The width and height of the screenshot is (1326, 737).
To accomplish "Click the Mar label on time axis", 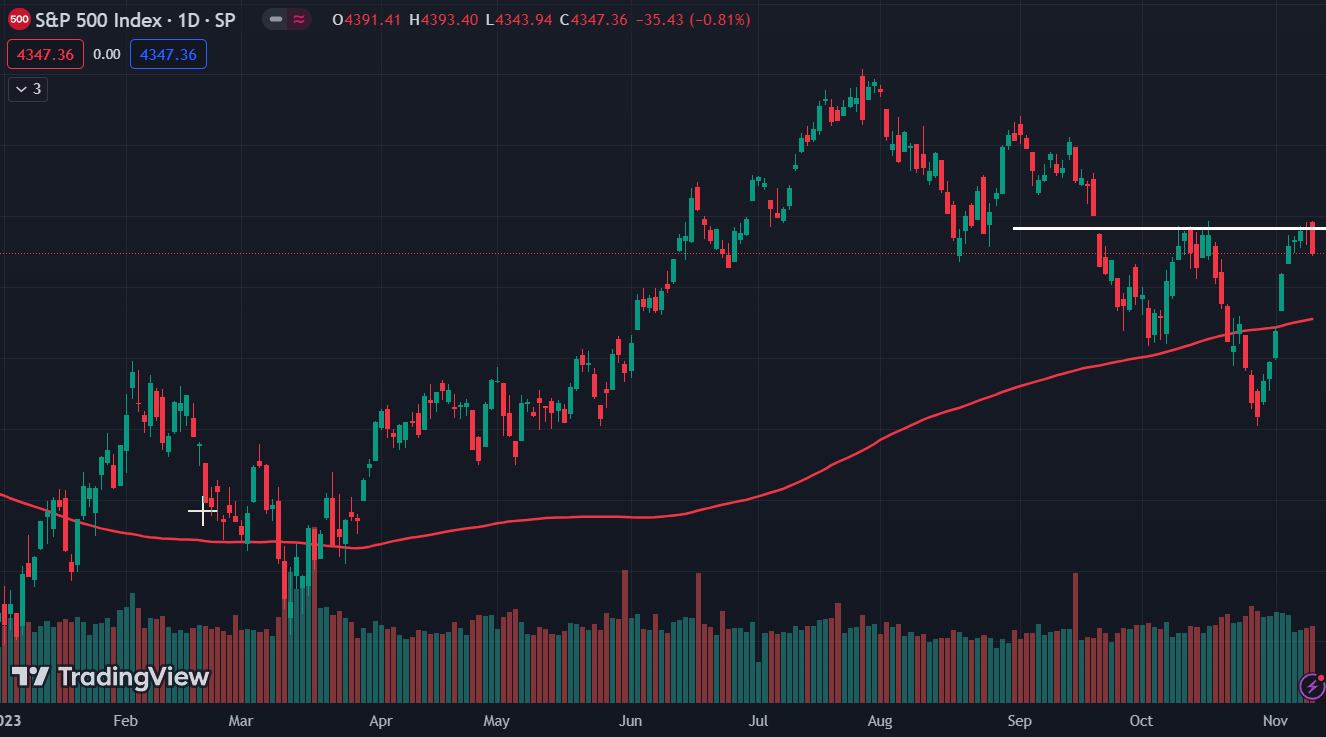I will tap(240, 721).
